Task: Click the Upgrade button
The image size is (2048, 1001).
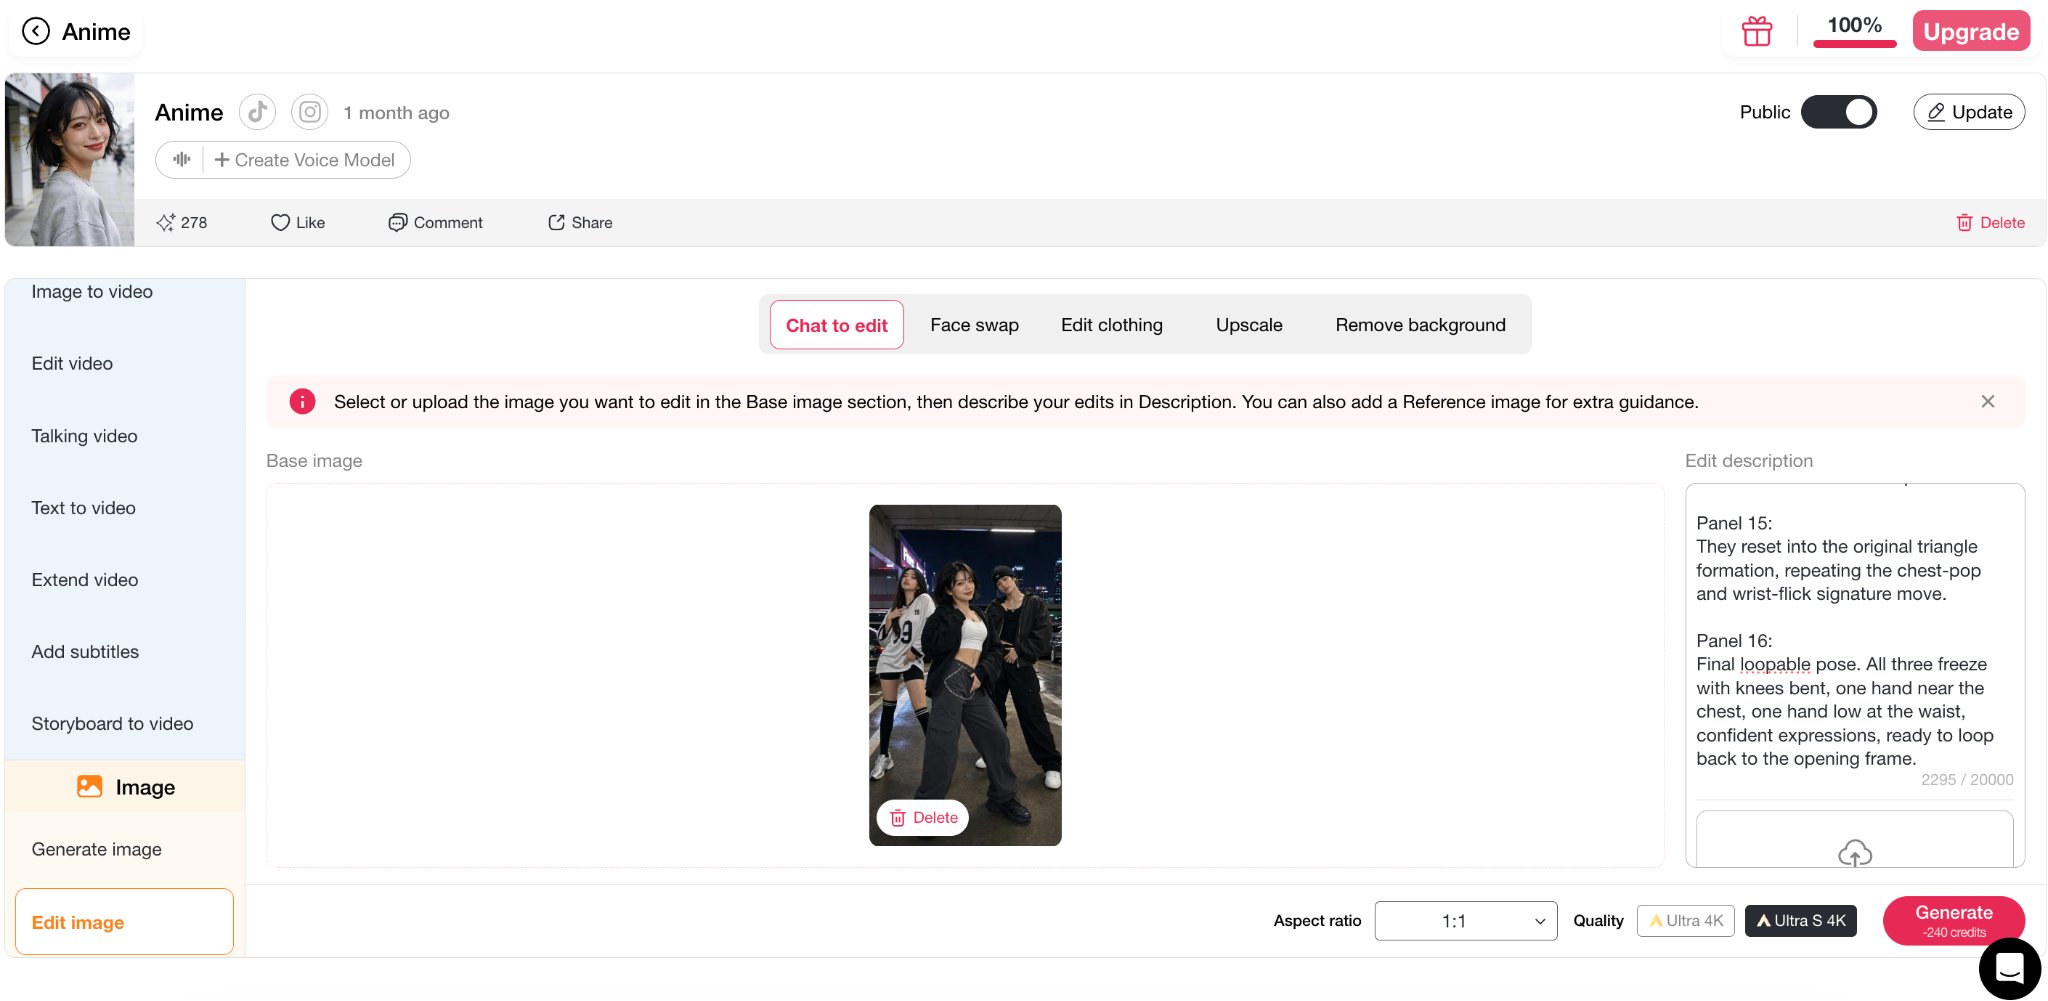Action: [1971, 31]
